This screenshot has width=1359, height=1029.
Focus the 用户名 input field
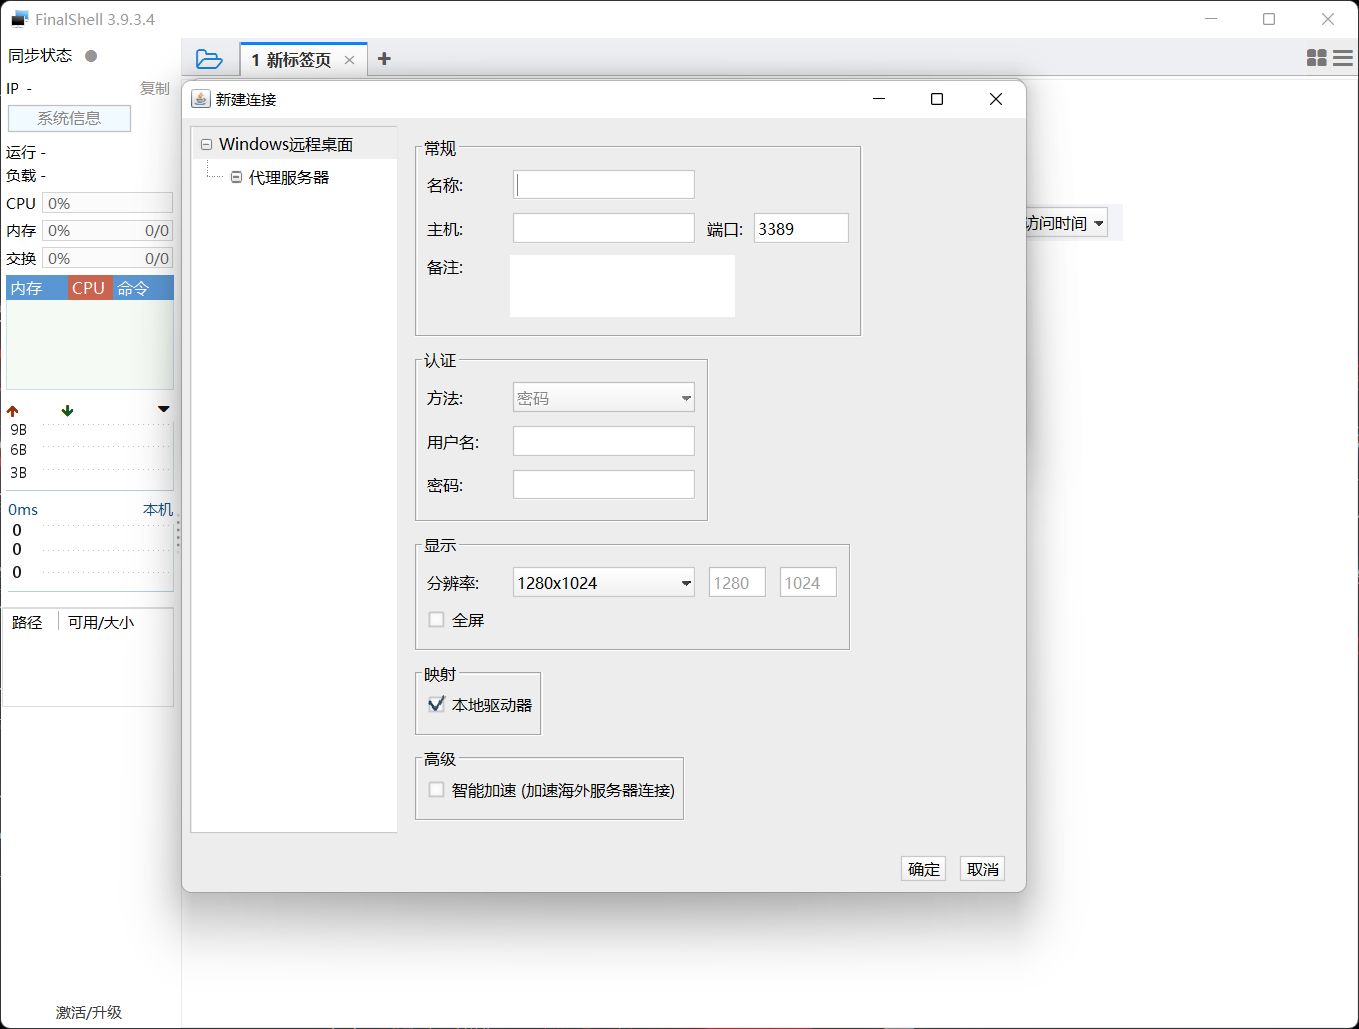(604, 441)
